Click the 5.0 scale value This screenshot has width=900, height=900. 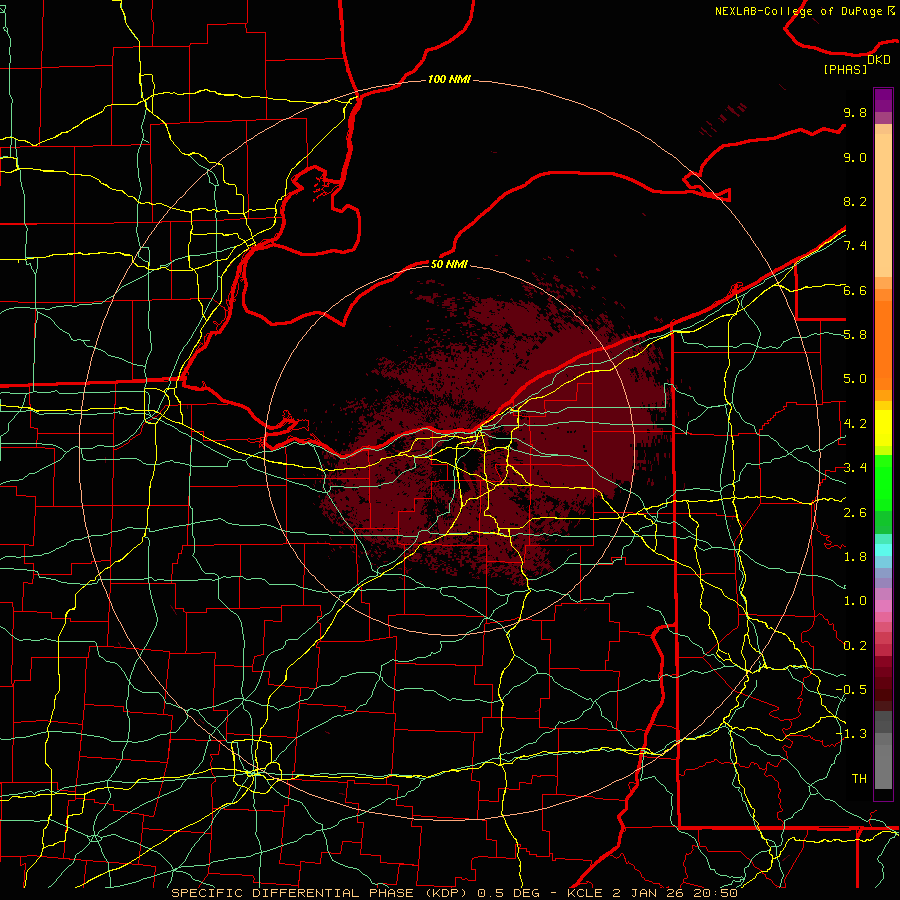[x=855, y=379]
